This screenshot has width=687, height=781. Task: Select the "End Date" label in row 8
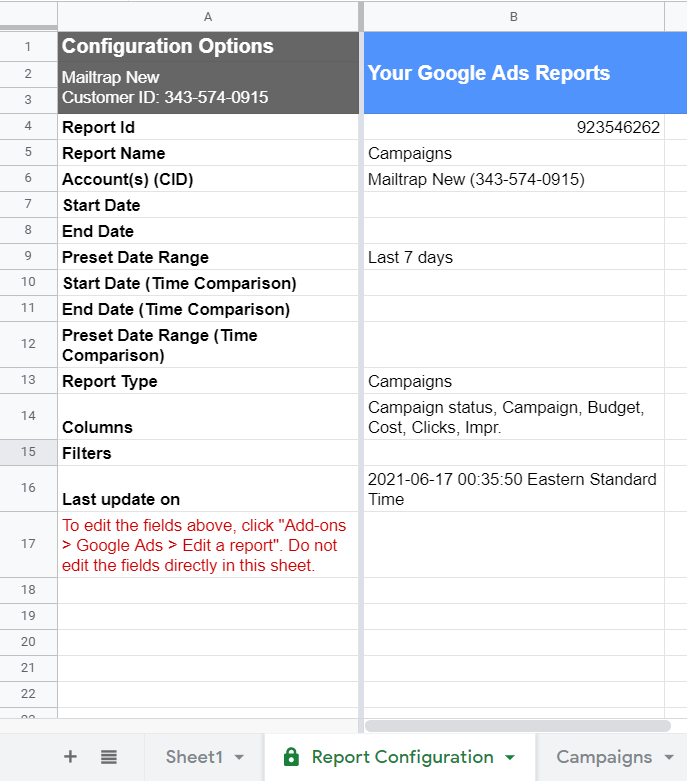208,231
